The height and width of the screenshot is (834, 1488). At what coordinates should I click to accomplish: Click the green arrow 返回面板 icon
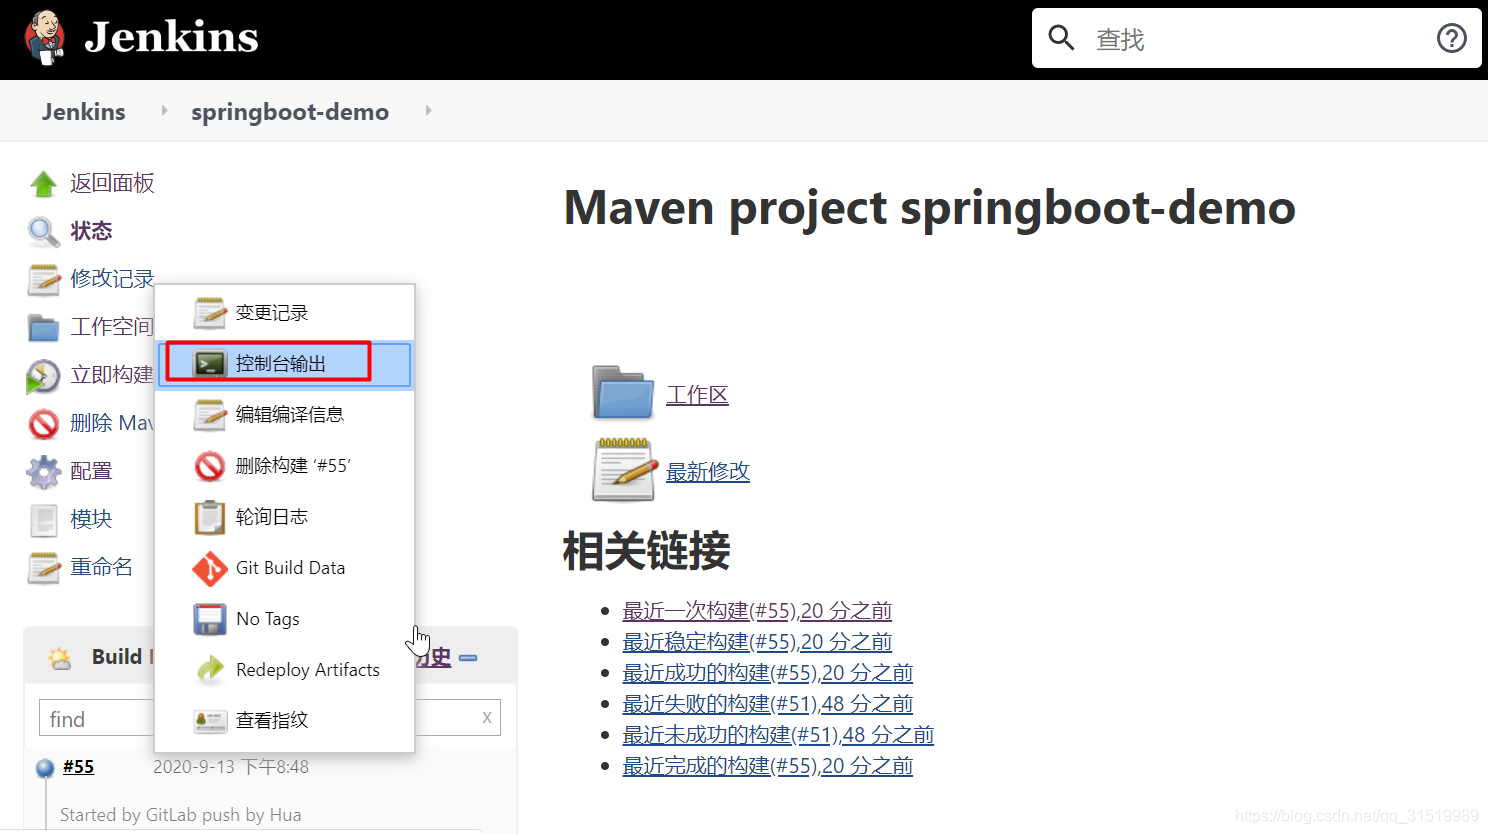43,183
